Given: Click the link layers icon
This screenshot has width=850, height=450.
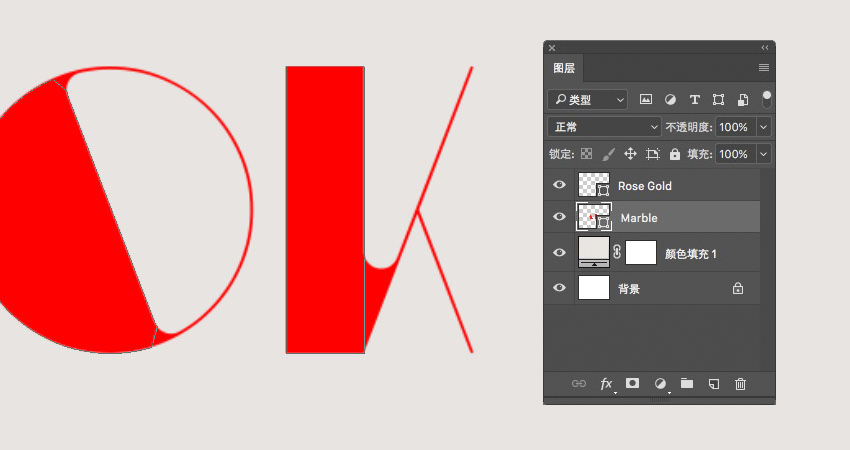Looking at the screenshot, I should click(x=579, y=384).
